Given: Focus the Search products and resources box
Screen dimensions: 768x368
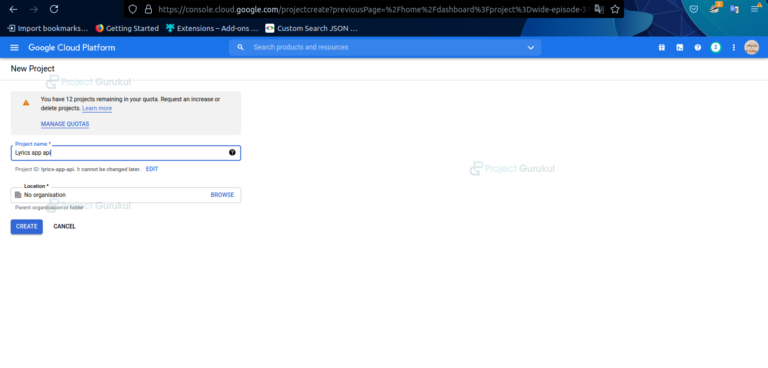Looking at the screenshot, I should (384, 48).
